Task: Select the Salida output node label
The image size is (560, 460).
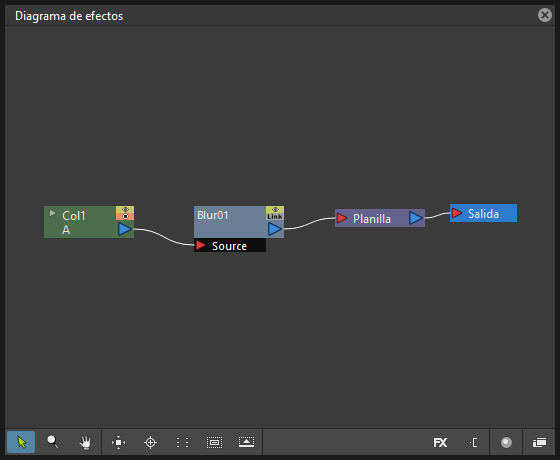Action: (483, 214)
